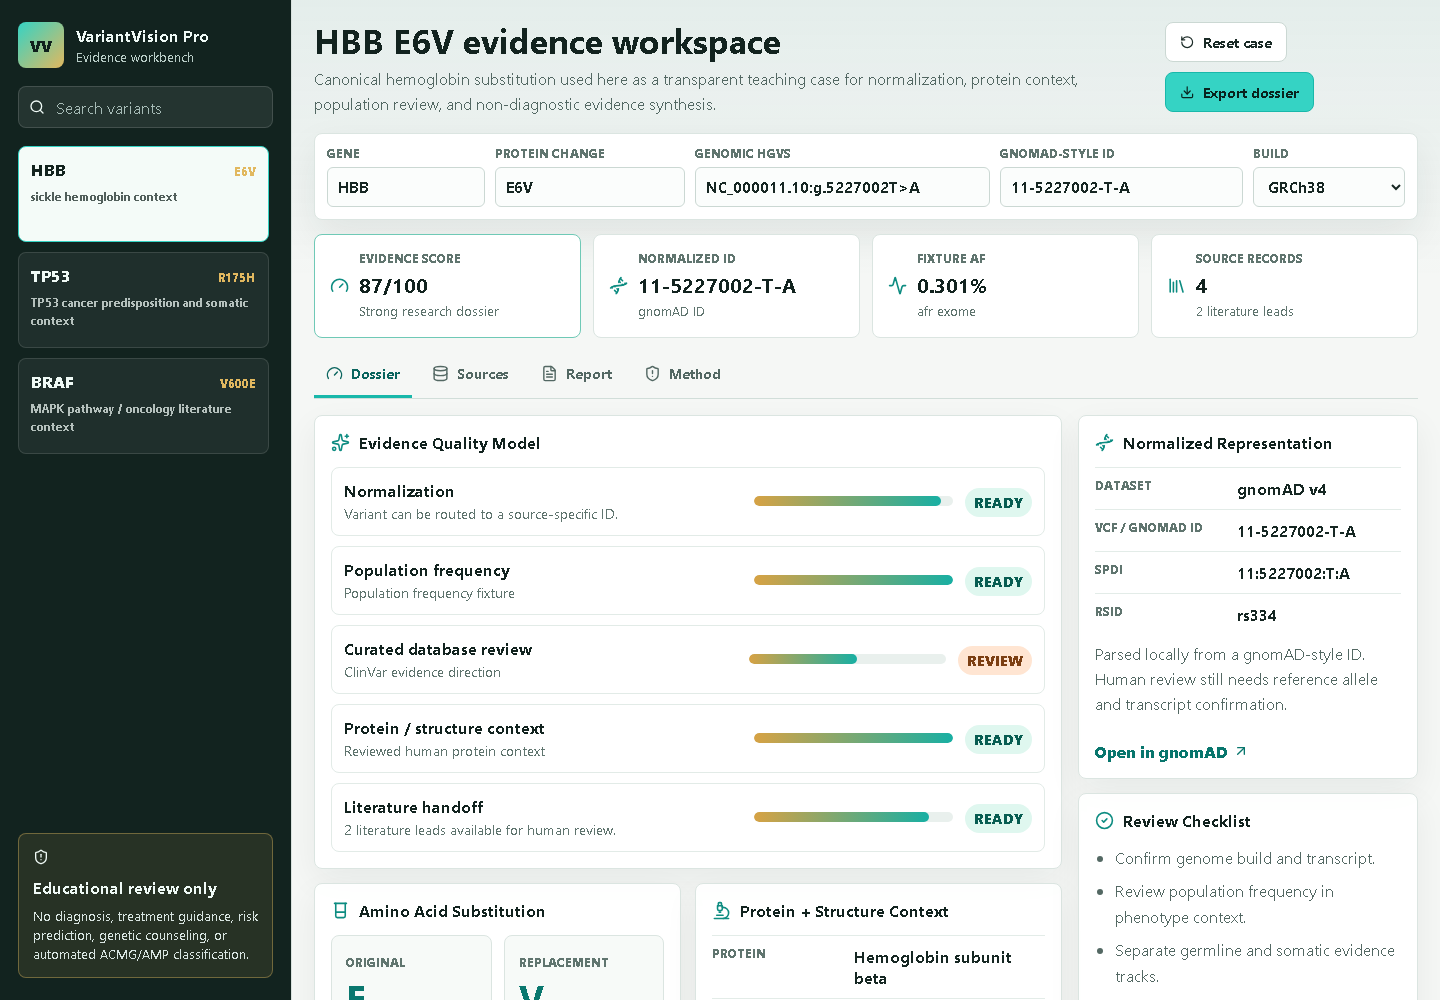This screenshot has width=1440, height=1000.
Task: Click the pulse icon beside Fixture AF
Action: [897, 286]
